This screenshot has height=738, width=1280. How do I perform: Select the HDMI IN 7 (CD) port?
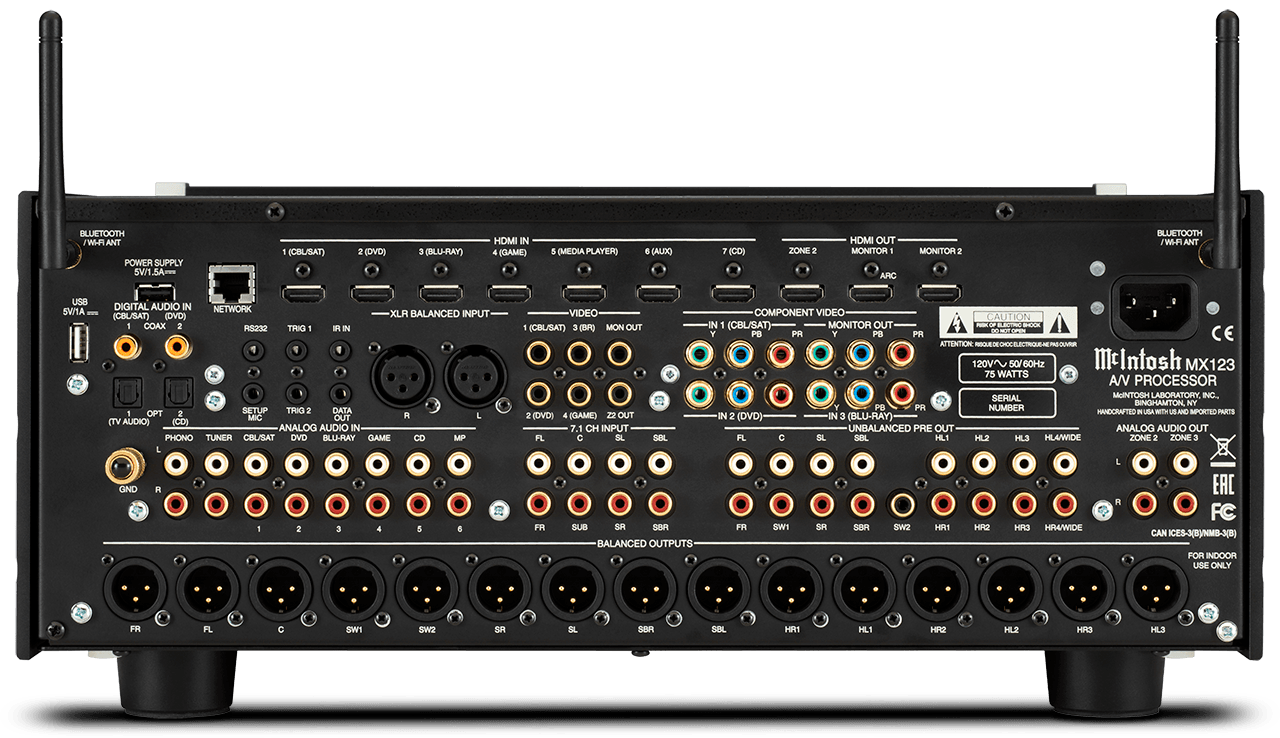coord(733,293)
